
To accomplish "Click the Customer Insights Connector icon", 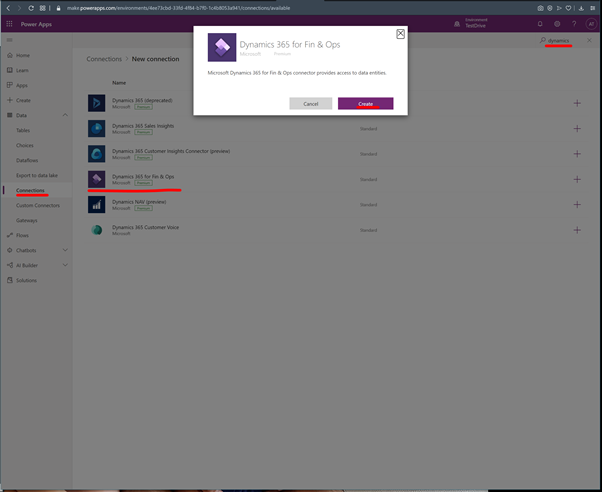I will pos(96,154).
